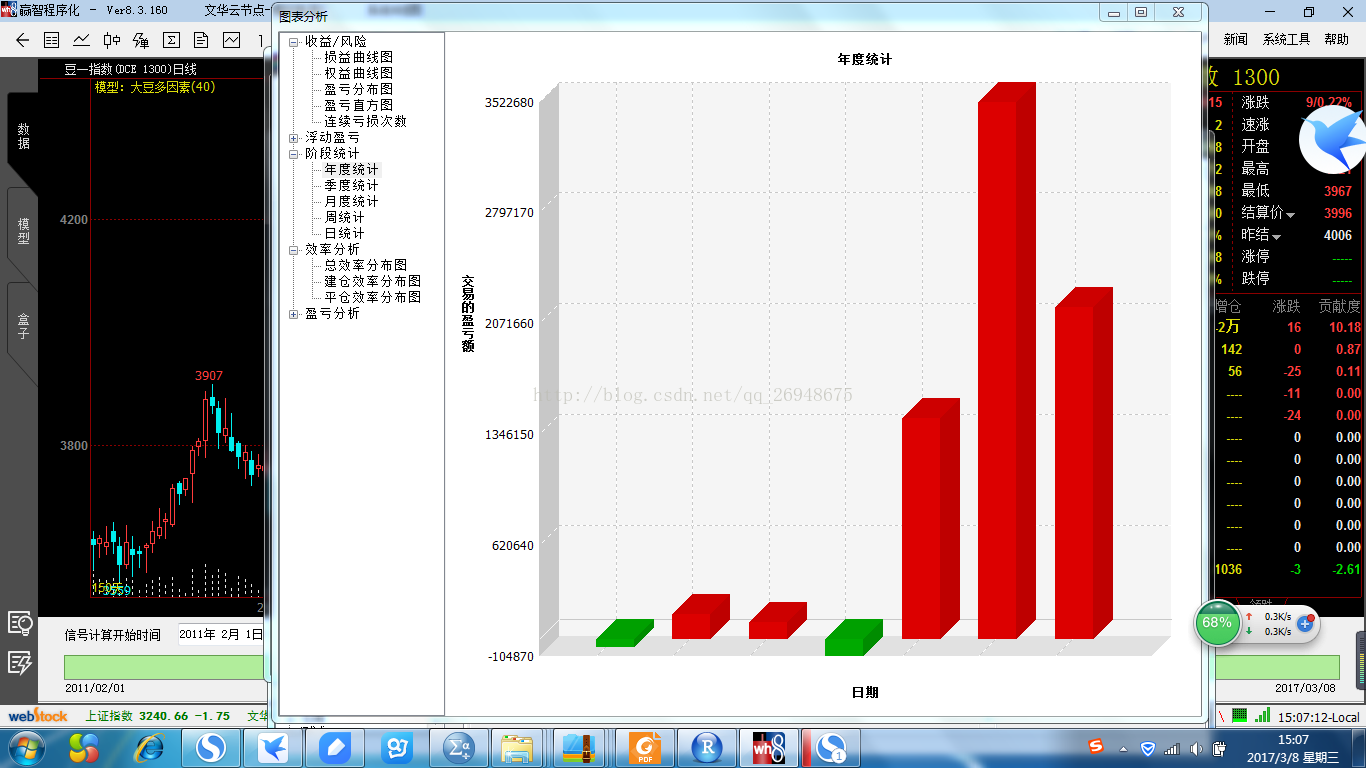The width and height of the screenshot is (1366, 768).
Task: Click the tallest red bar in chart
Action: pos(1005,361)
